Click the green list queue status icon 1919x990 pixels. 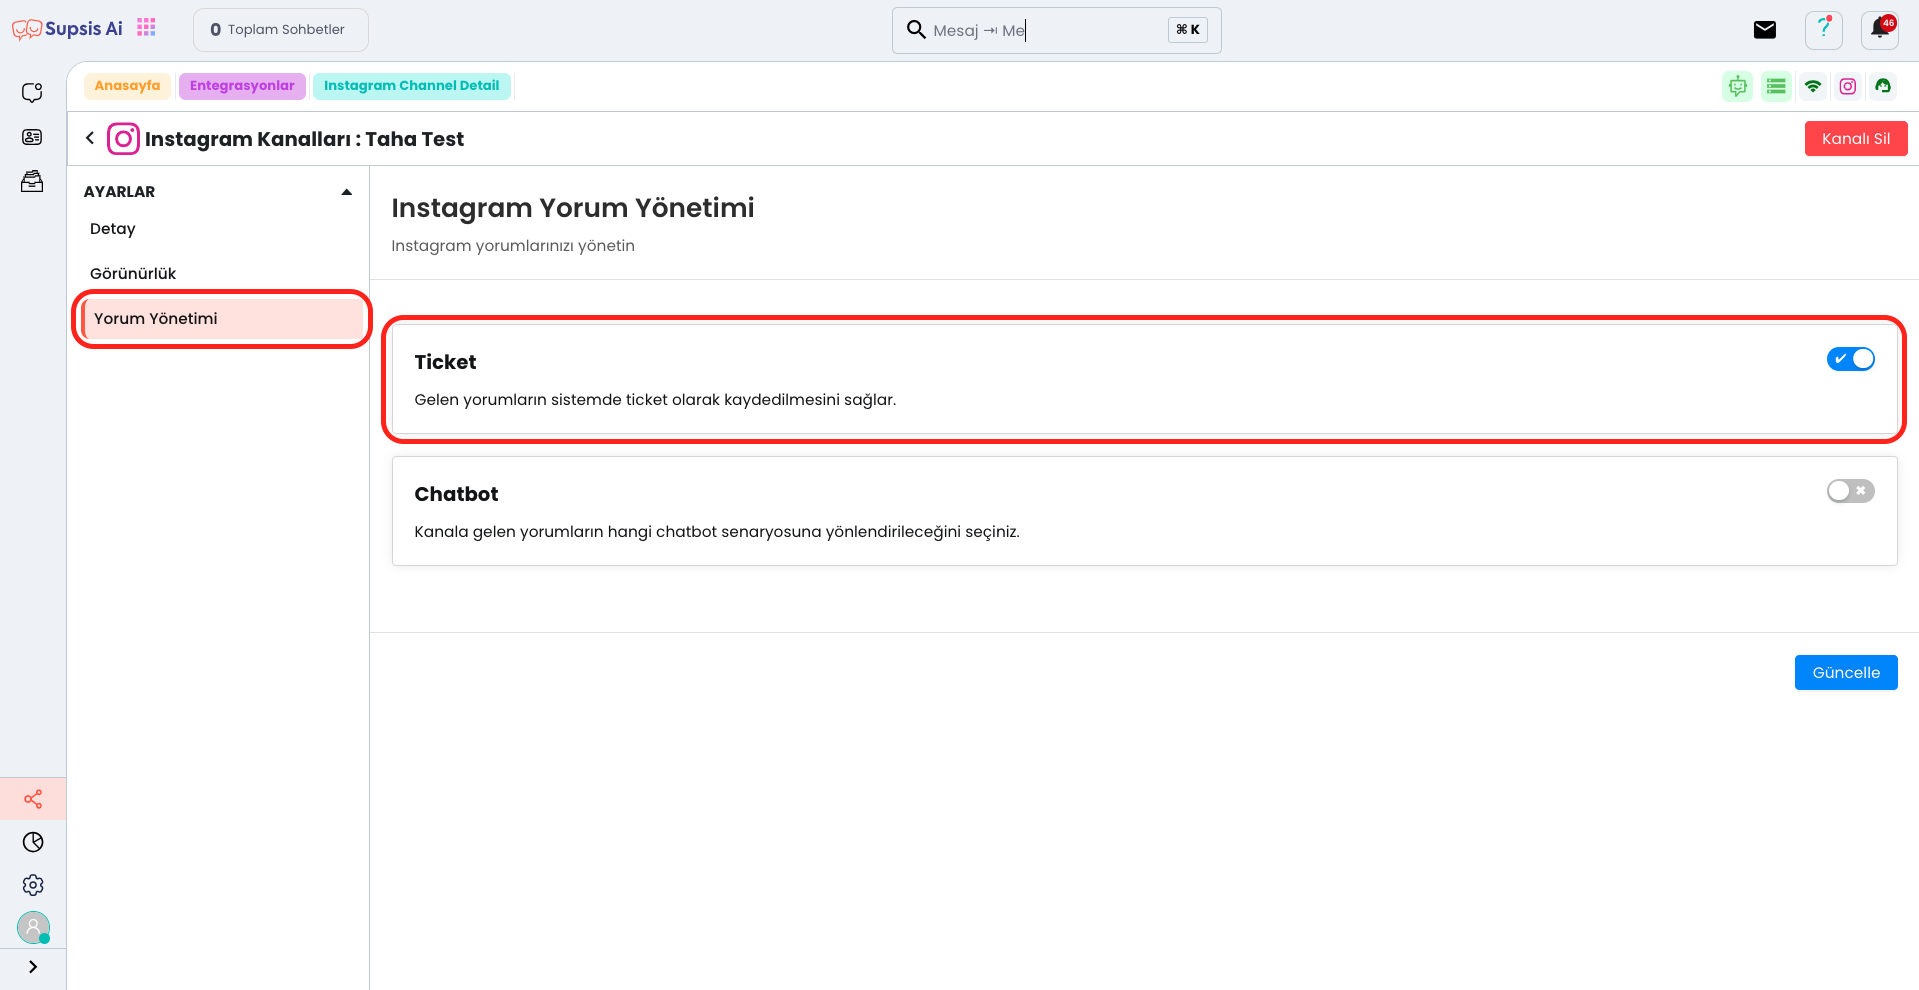click(x=1776, y=86)
